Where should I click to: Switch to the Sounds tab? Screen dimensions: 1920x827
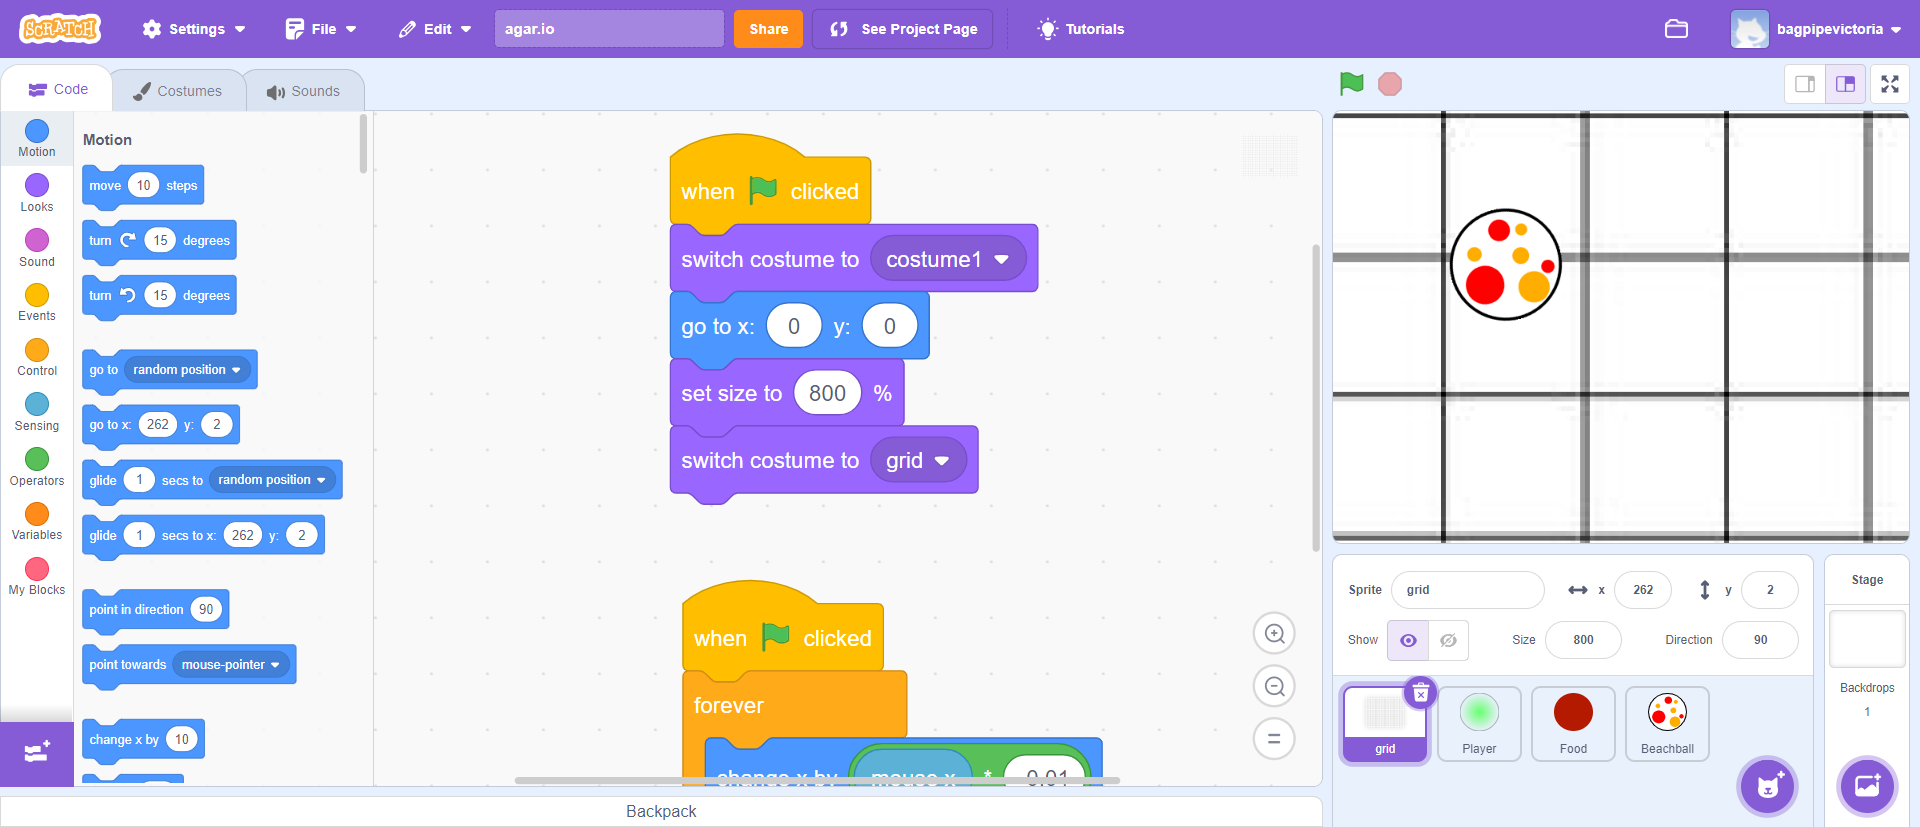point(303,91)
